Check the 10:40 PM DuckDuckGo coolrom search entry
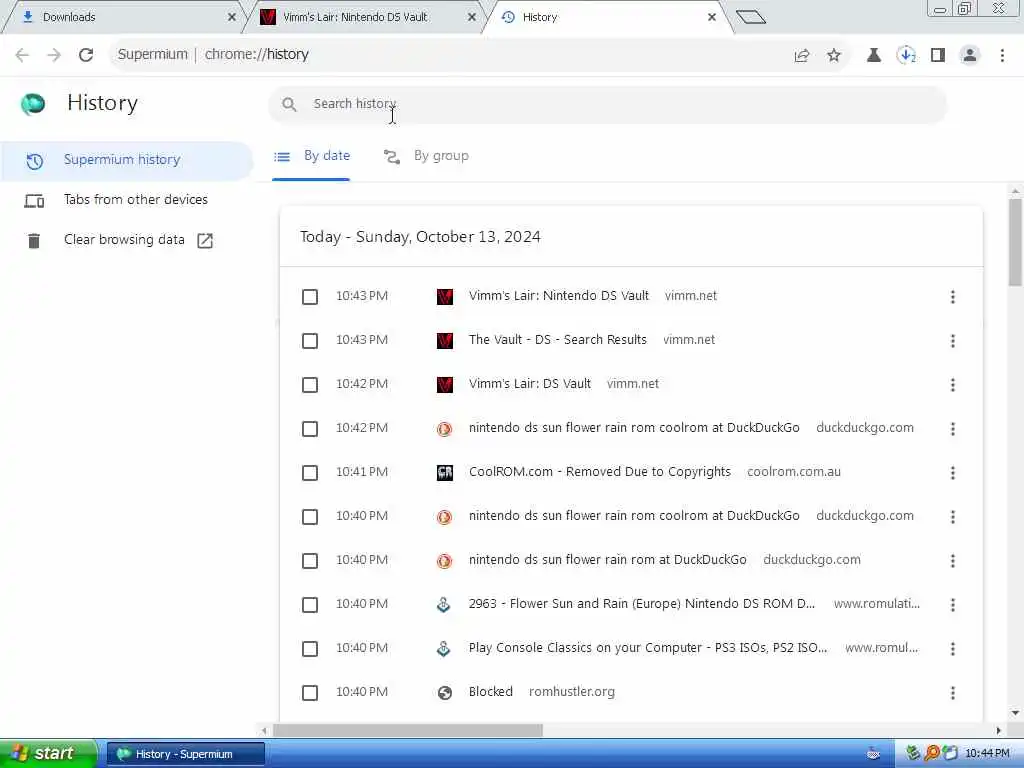 pyautogui.click(x=310, y=517)
